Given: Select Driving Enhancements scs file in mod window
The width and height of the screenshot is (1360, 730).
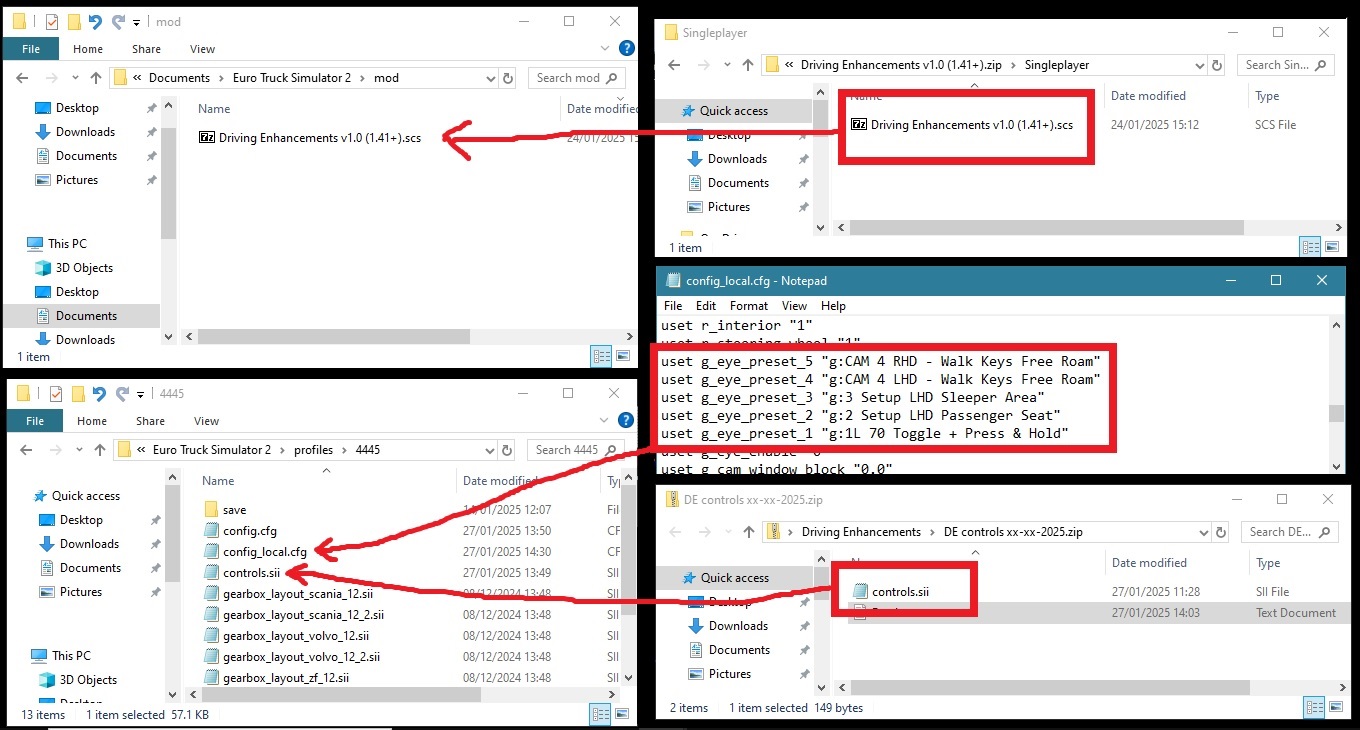Looking at the screenshot, I should (310, 138).
